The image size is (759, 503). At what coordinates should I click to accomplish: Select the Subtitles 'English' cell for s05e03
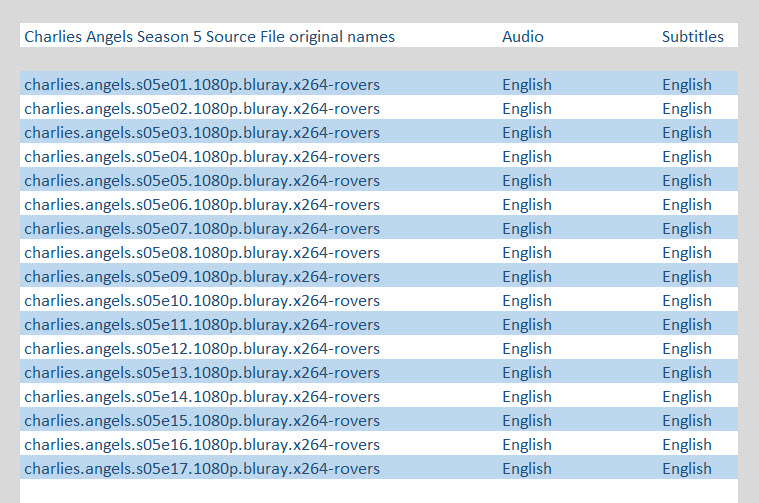[x=687, y=133]
